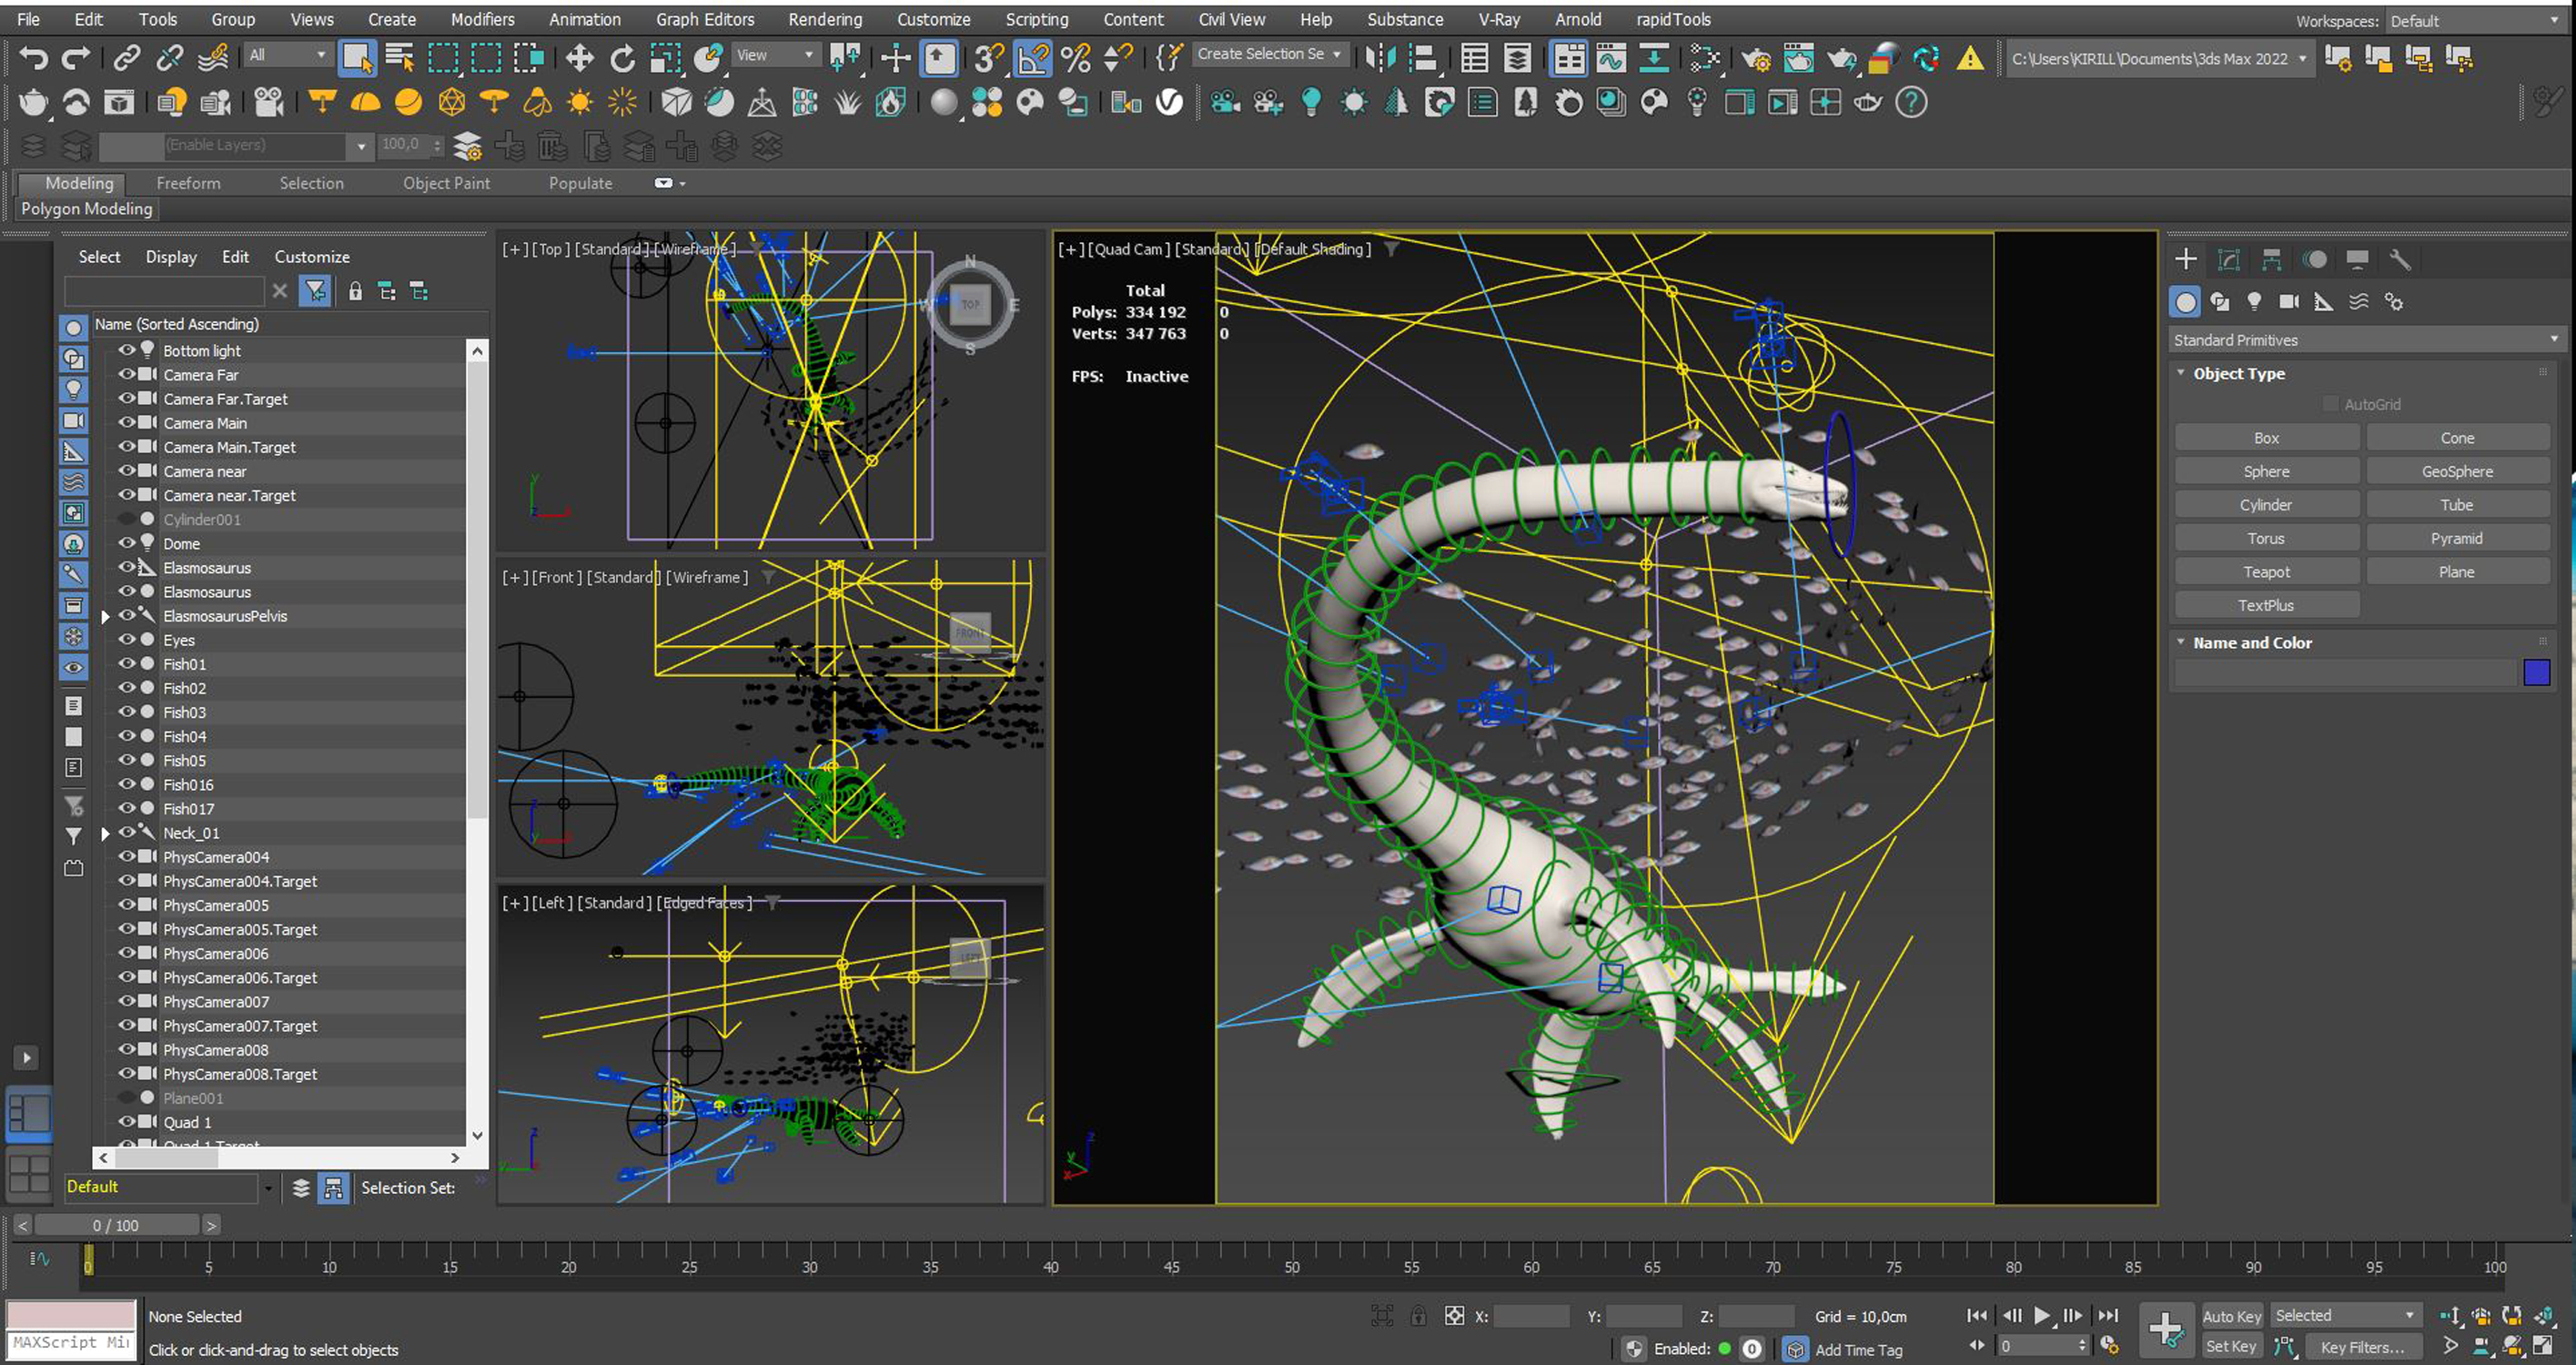Collapse the Name and Color rollout
Image resolution: width=2576 pixels, height=1365 pixels.
2181,642
